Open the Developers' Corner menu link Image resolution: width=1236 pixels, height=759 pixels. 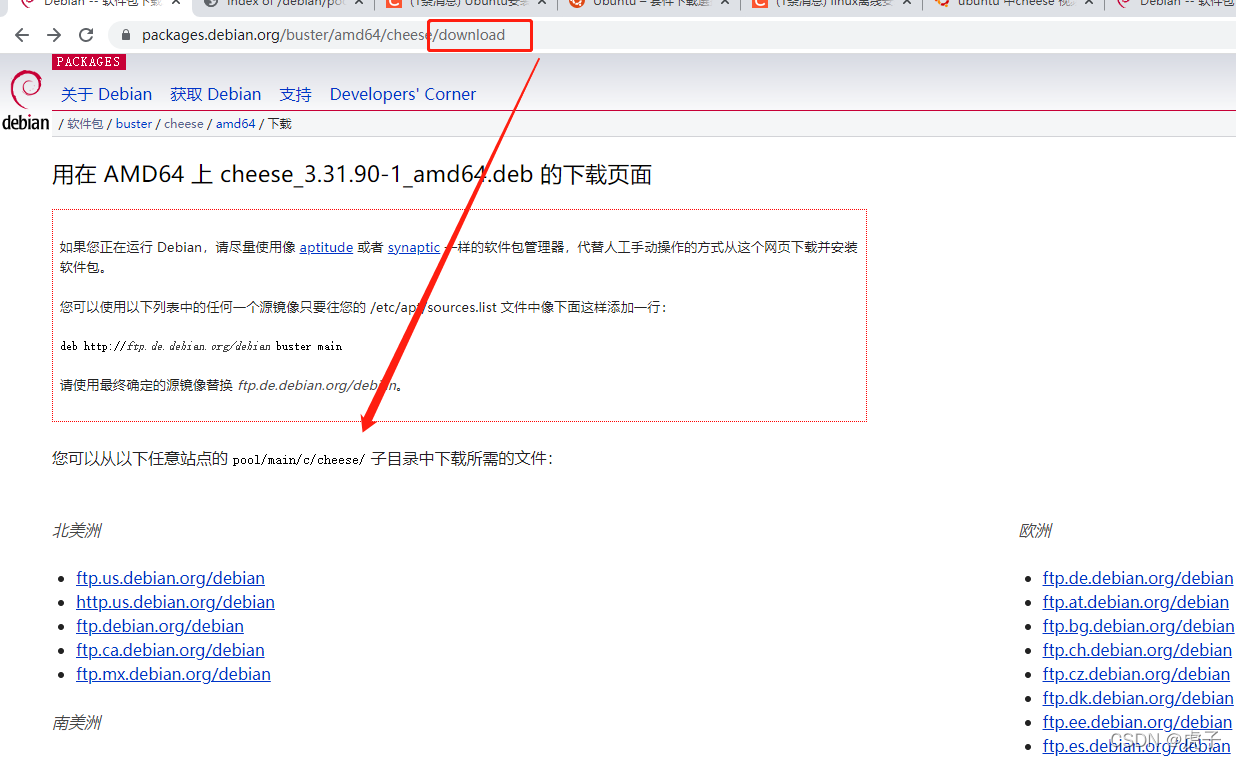point(403,94)
